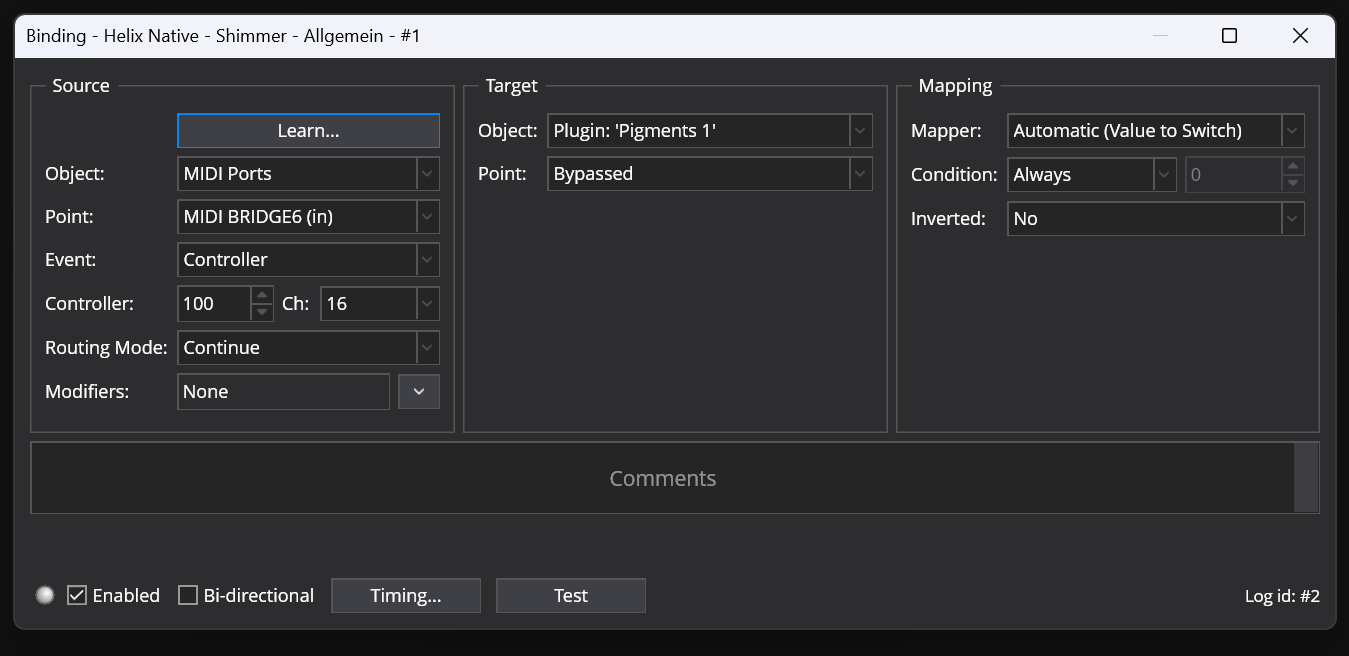Image resolution: width=1349 pixels, height=656 pixels.
Task: Click into the Comments text area
Action: [x=662, y=478]
